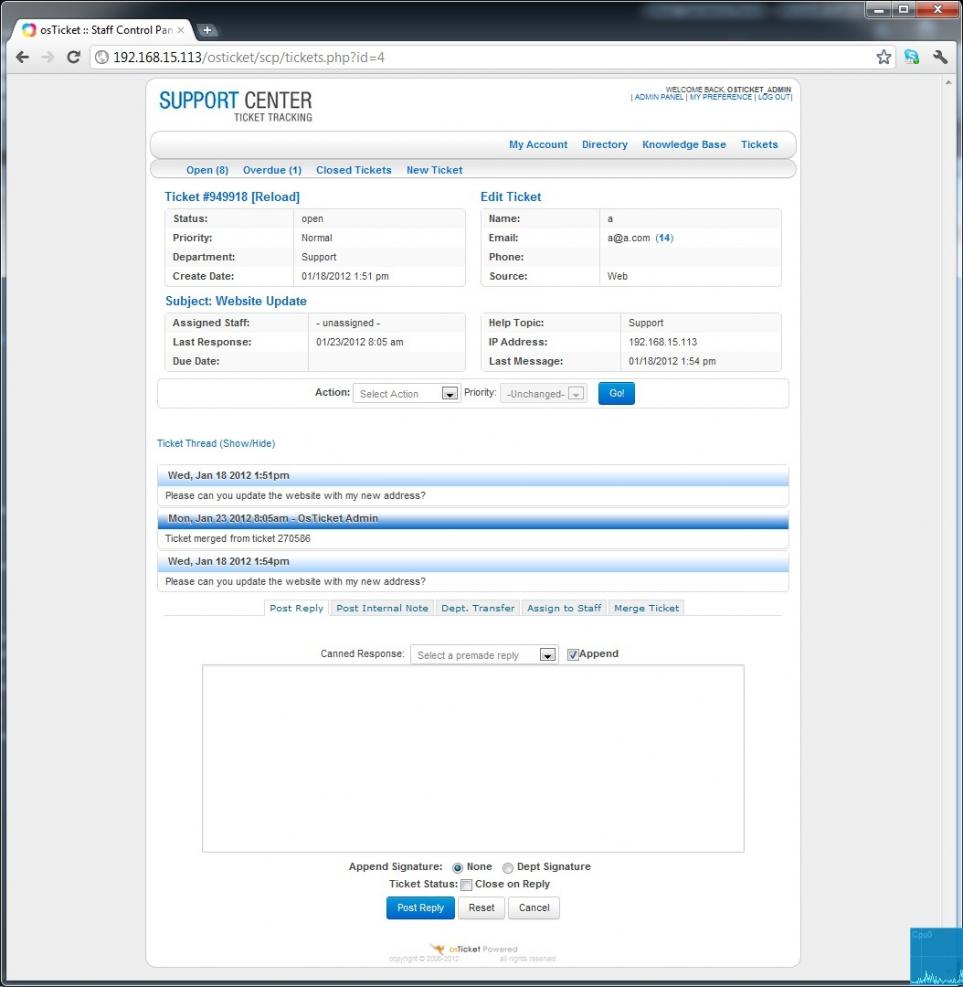Open the Select Action dropdown
963x987 pixels.
406,393
